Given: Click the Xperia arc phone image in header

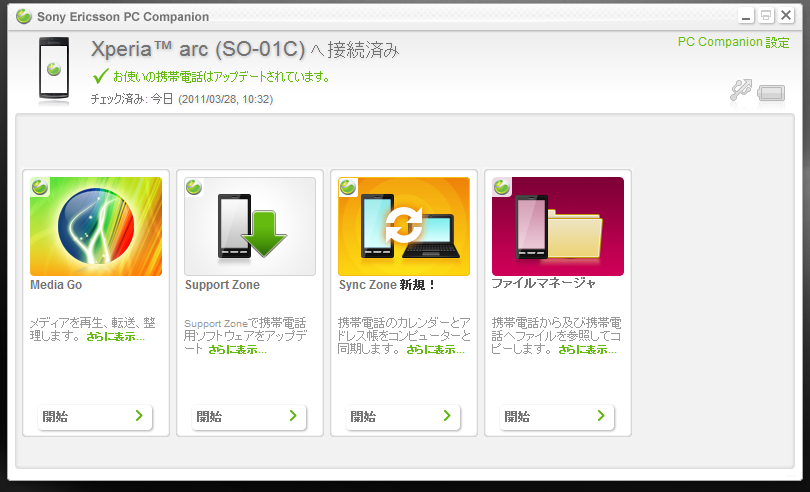Looking at the screenshot, I should pyautogui.click(x=54, y=68).
